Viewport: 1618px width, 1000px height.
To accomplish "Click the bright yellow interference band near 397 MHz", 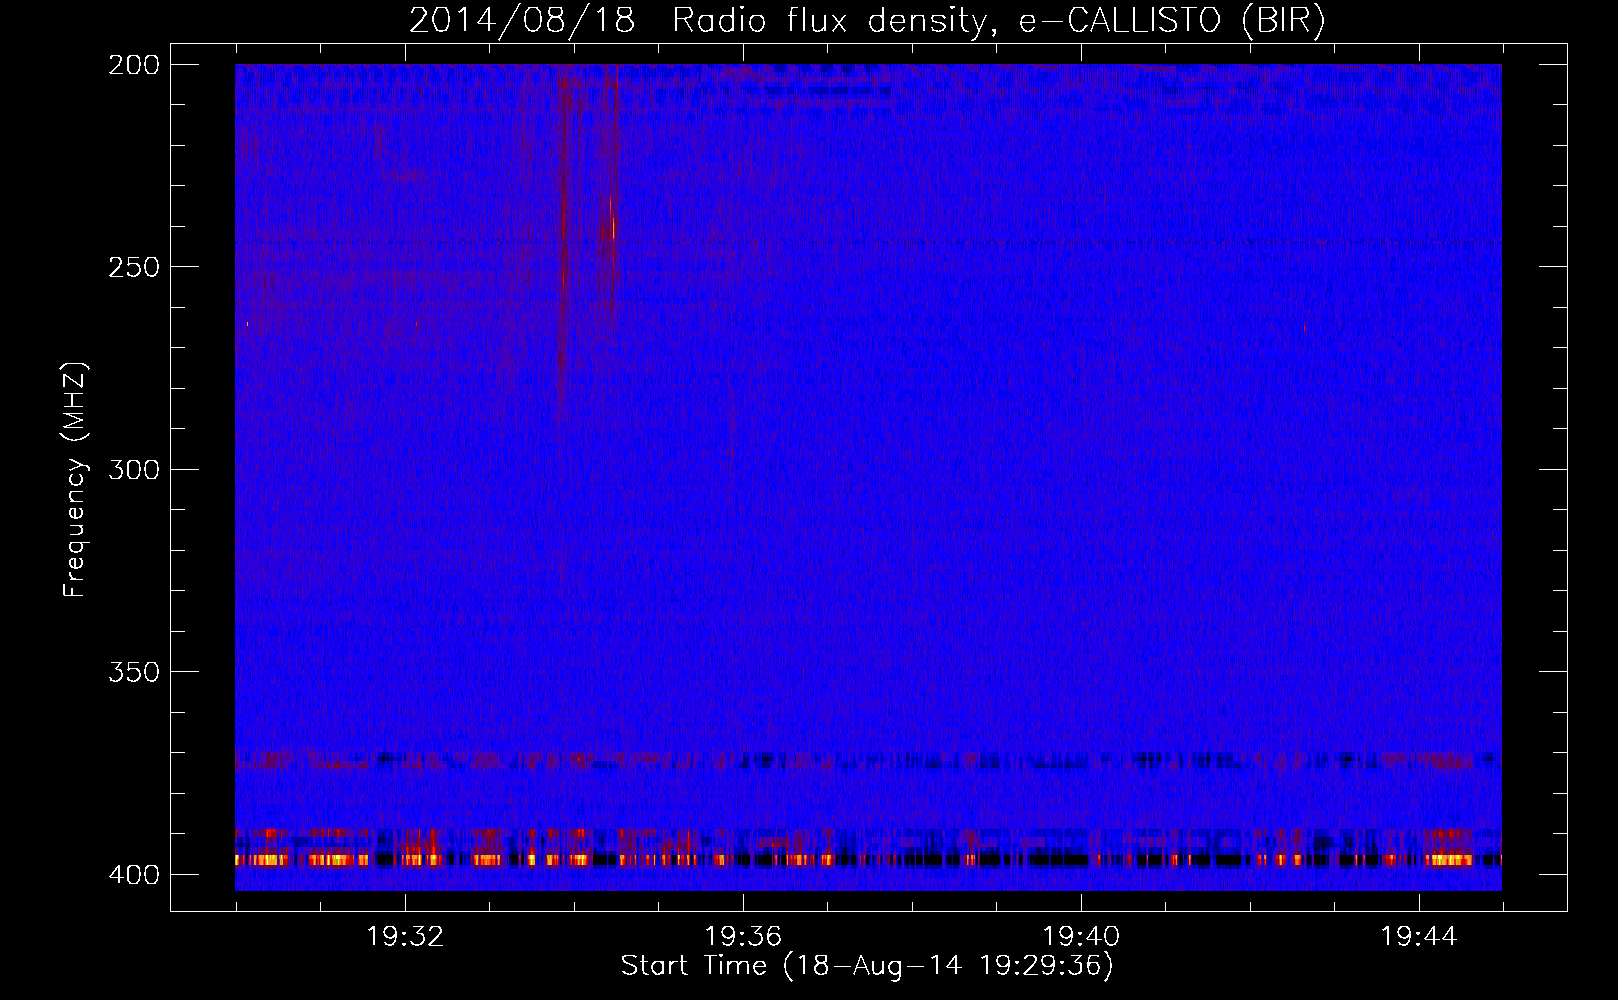I will coord(868,859).
